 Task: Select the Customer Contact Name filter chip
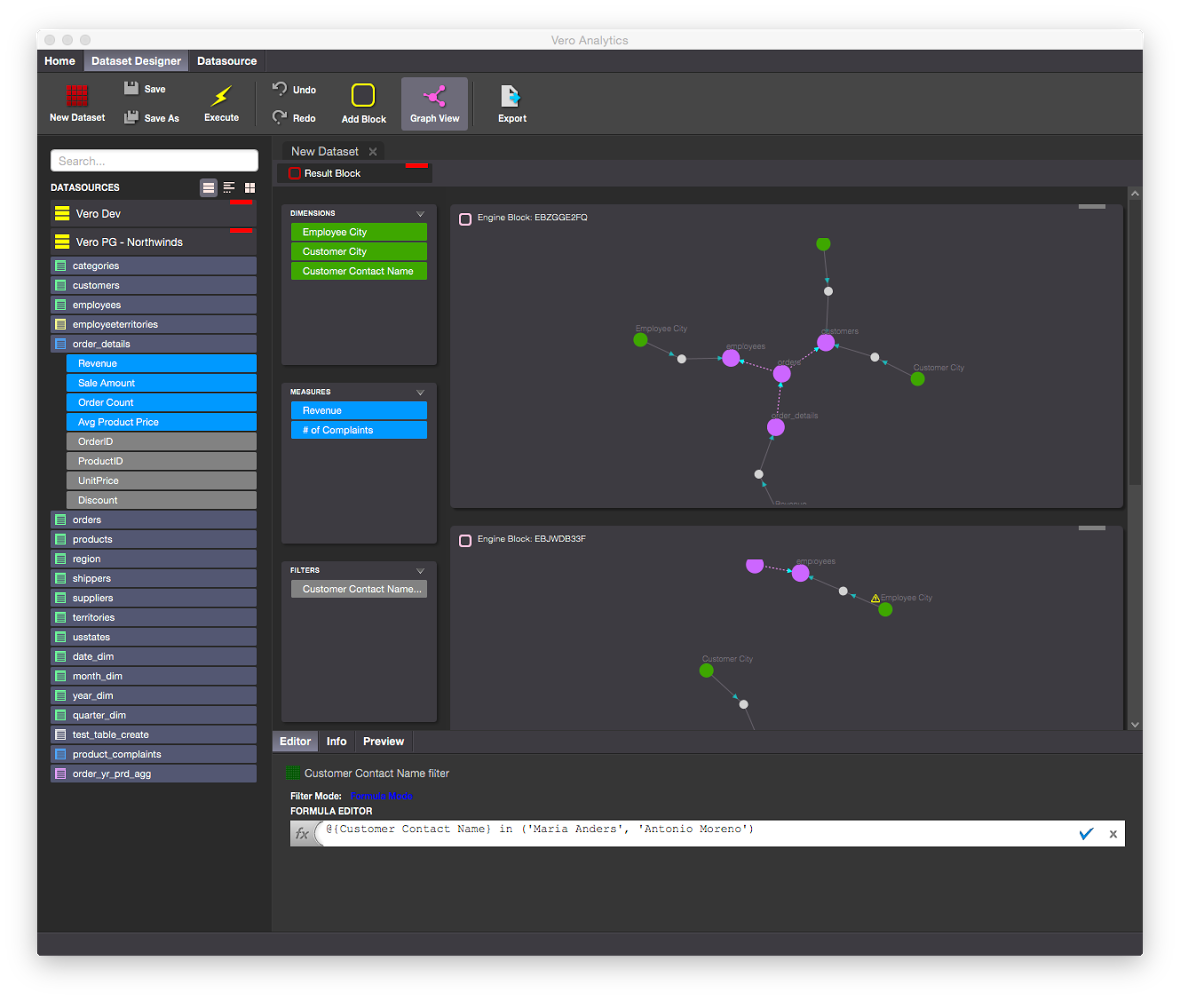tap(359, 589)
